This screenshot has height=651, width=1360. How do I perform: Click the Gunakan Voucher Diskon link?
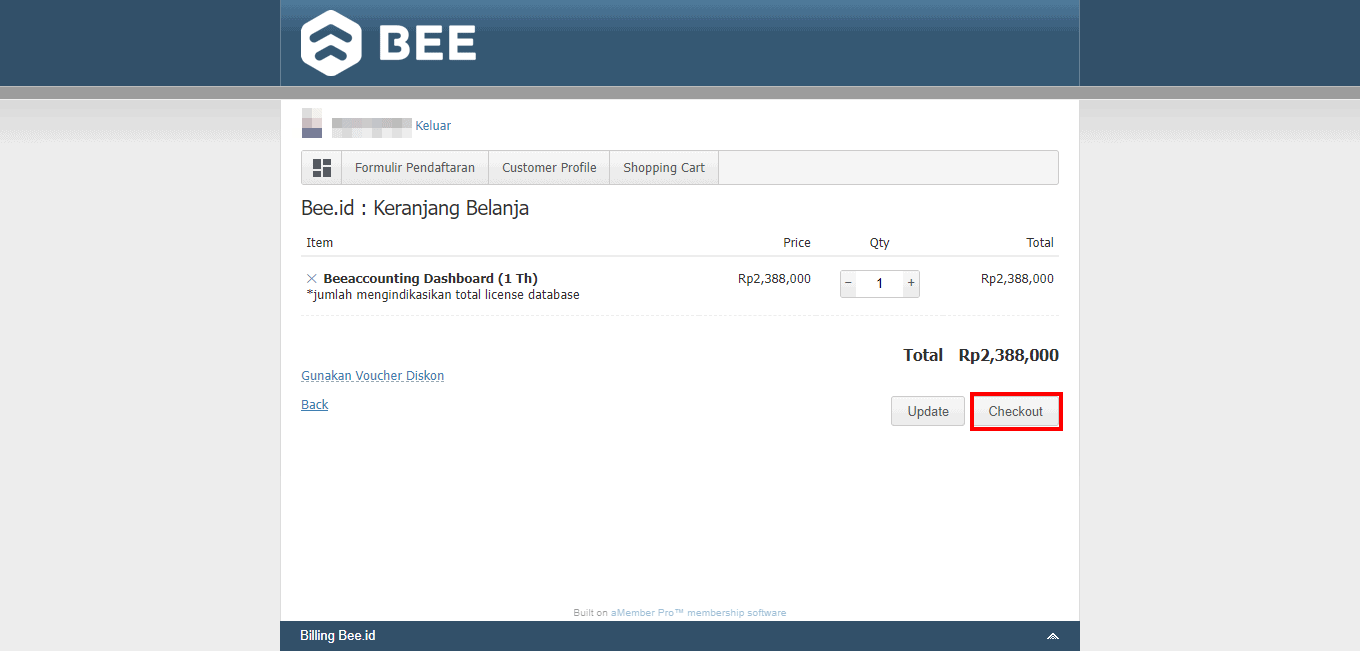[373, 376]
